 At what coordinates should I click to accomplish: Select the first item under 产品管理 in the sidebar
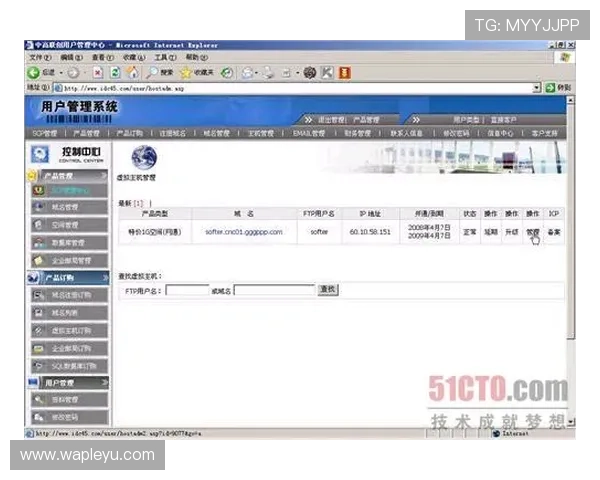click(x=70, y=190)
